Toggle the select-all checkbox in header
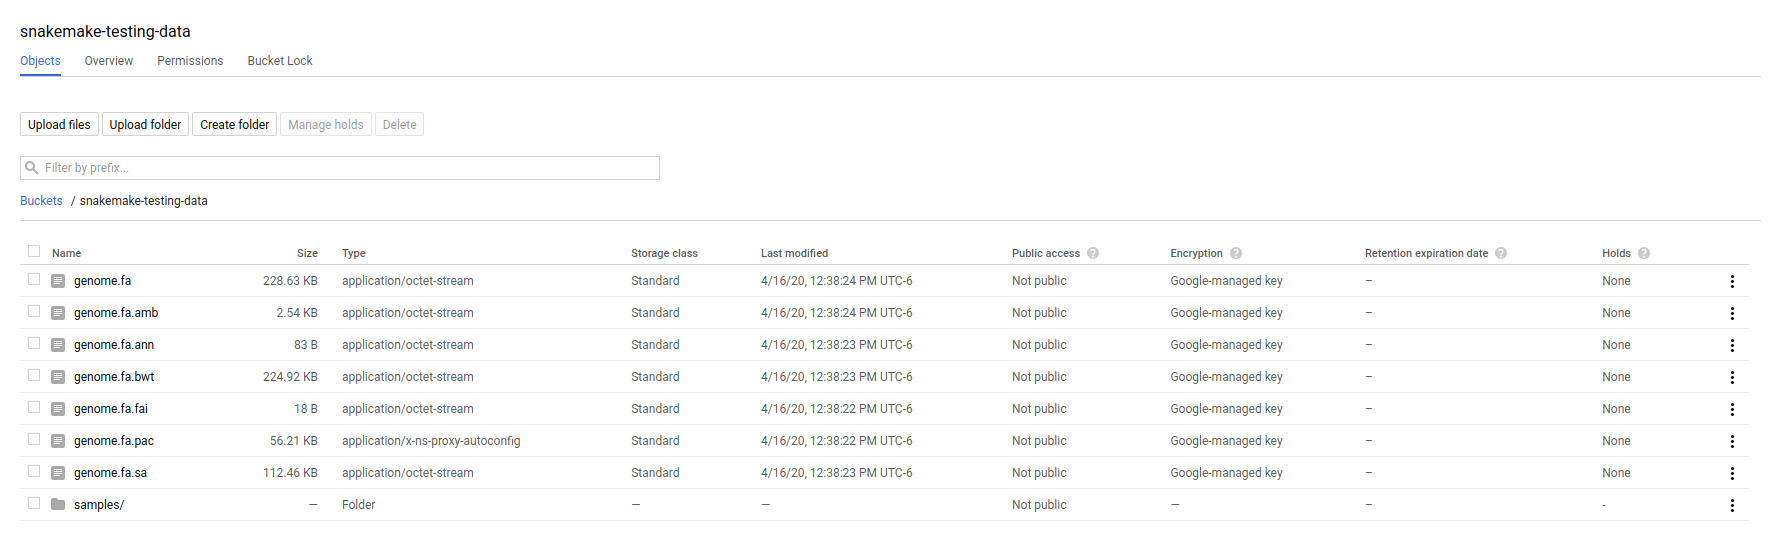 34,252
